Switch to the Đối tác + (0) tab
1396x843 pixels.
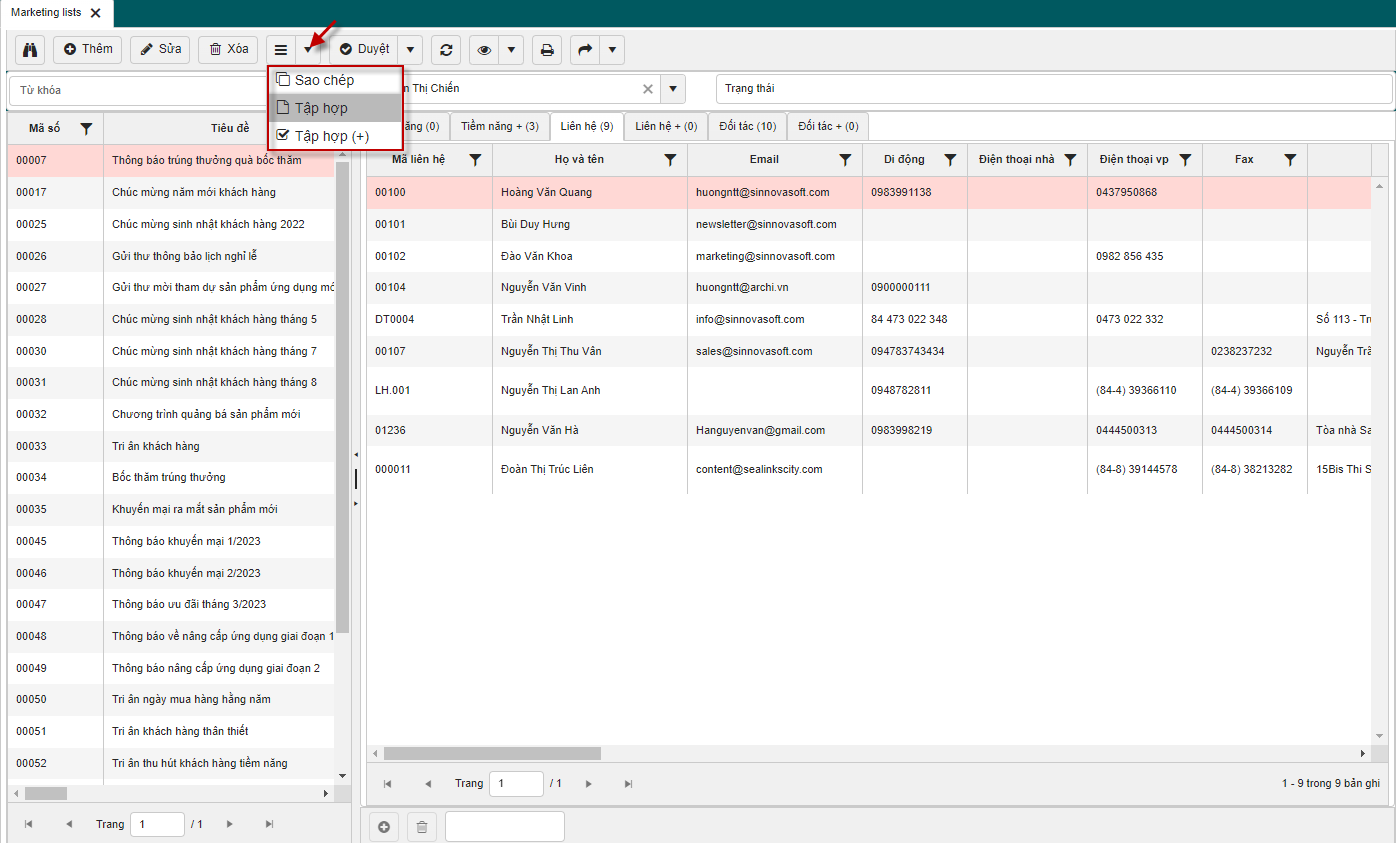828,126
